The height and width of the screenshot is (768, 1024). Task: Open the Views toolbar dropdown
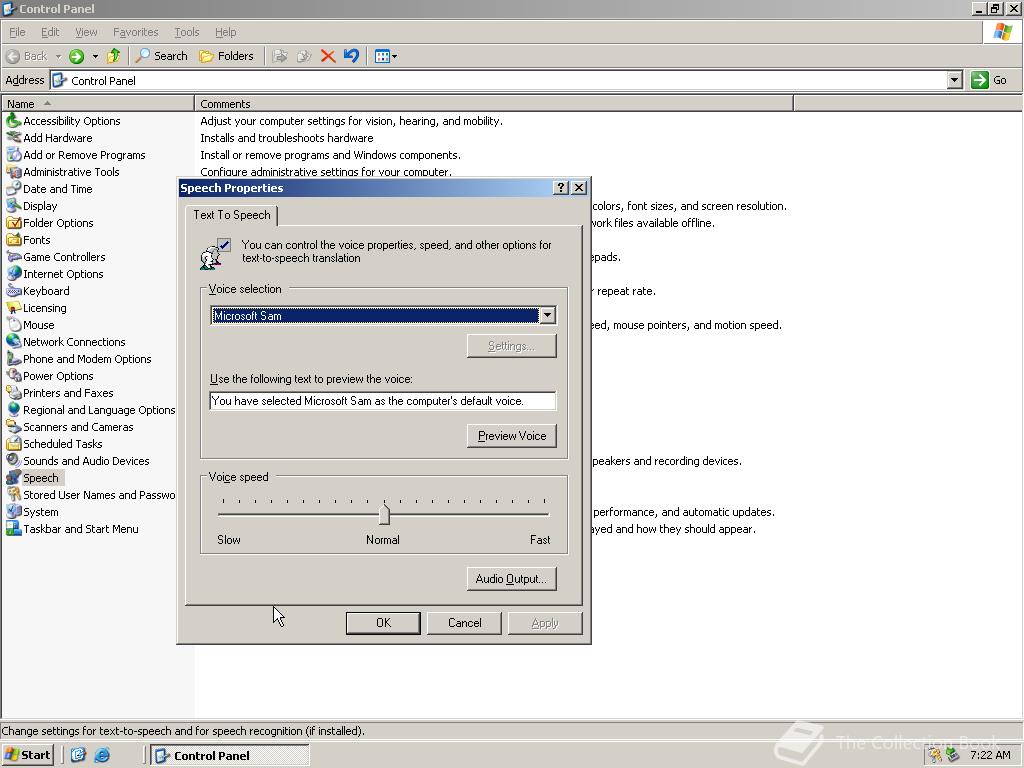386,56
